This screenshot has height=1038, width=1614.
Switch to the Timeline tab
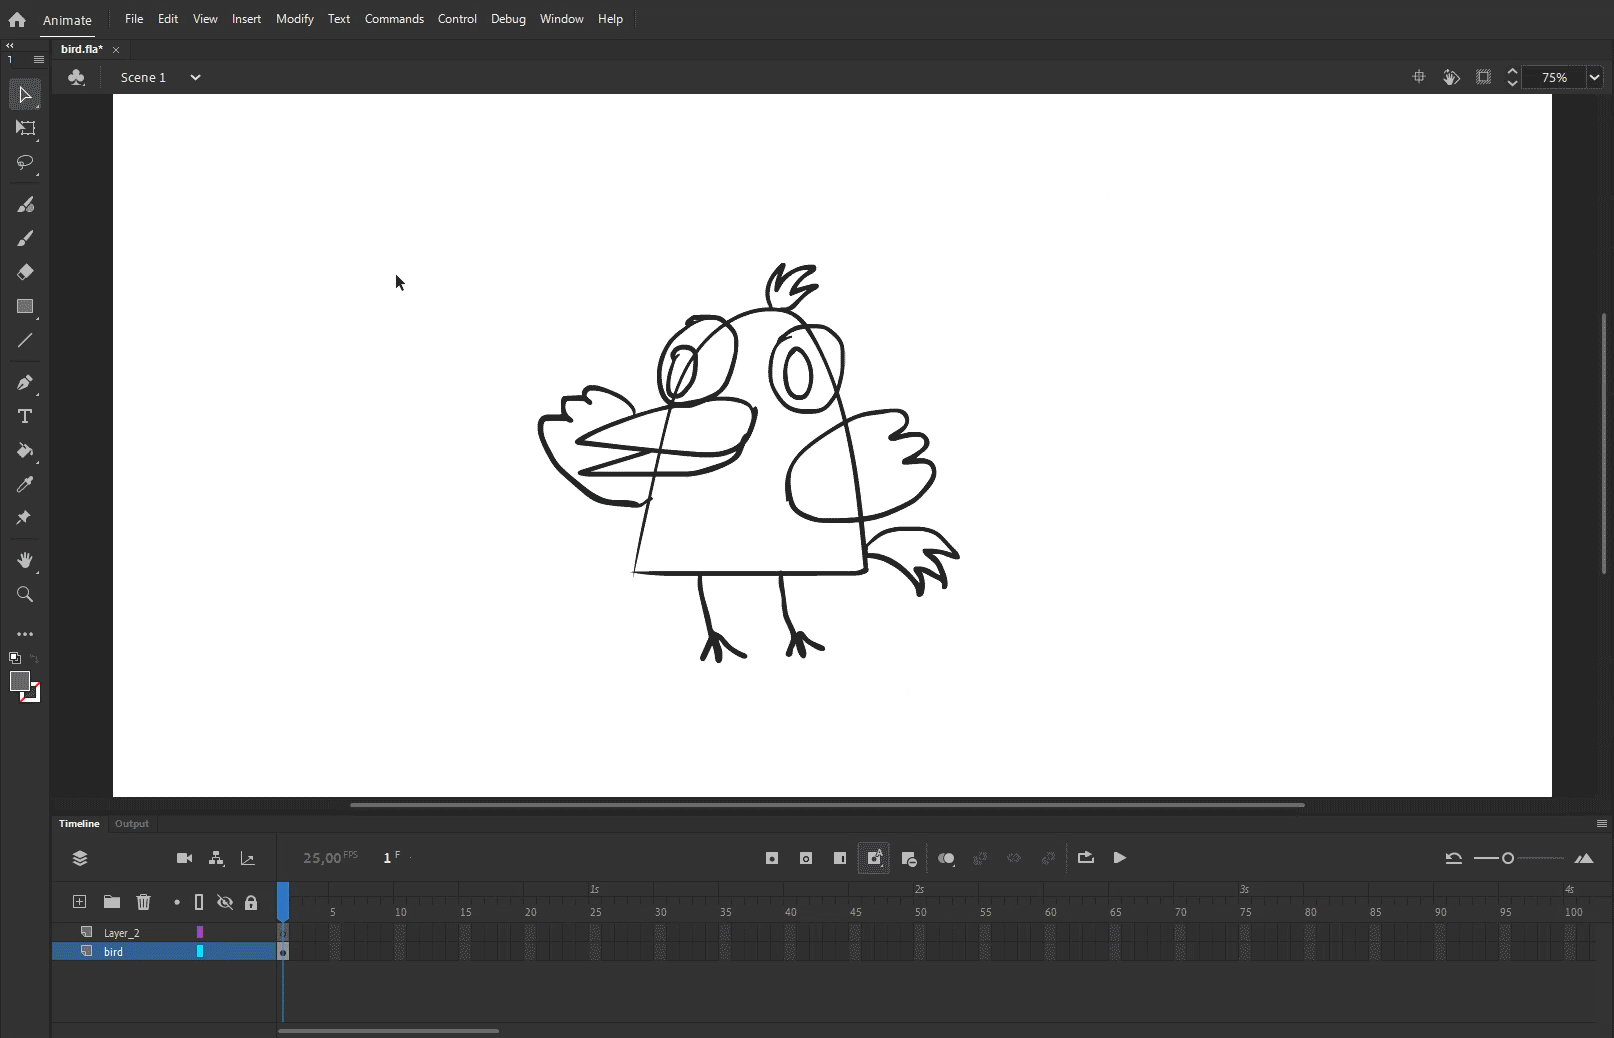79,824
